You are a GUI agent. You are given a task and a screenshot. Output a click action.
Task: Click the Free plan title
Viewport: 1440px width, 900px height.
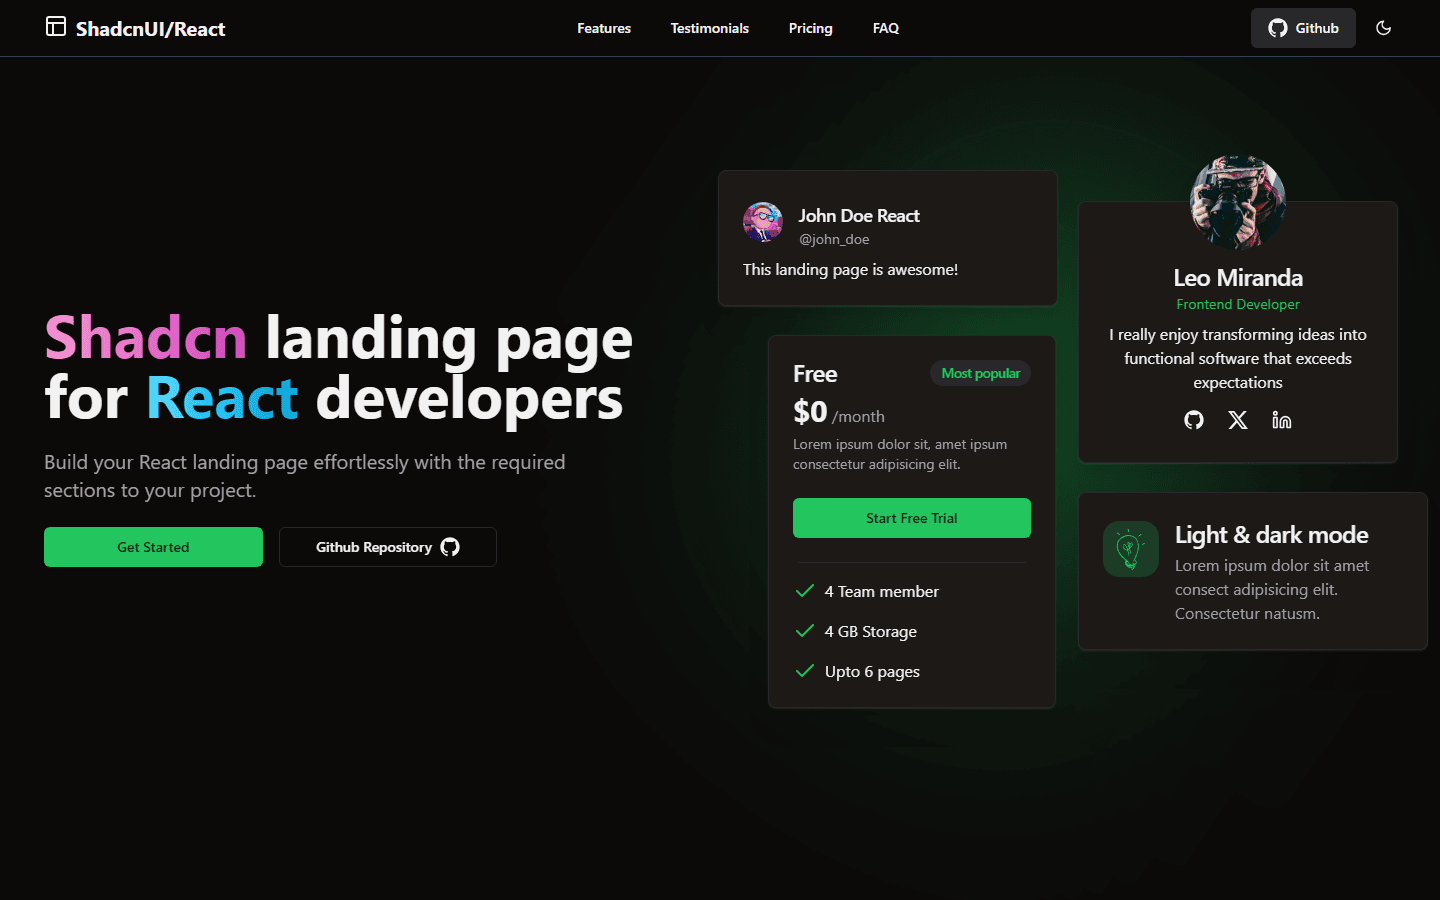click(815, 374)
